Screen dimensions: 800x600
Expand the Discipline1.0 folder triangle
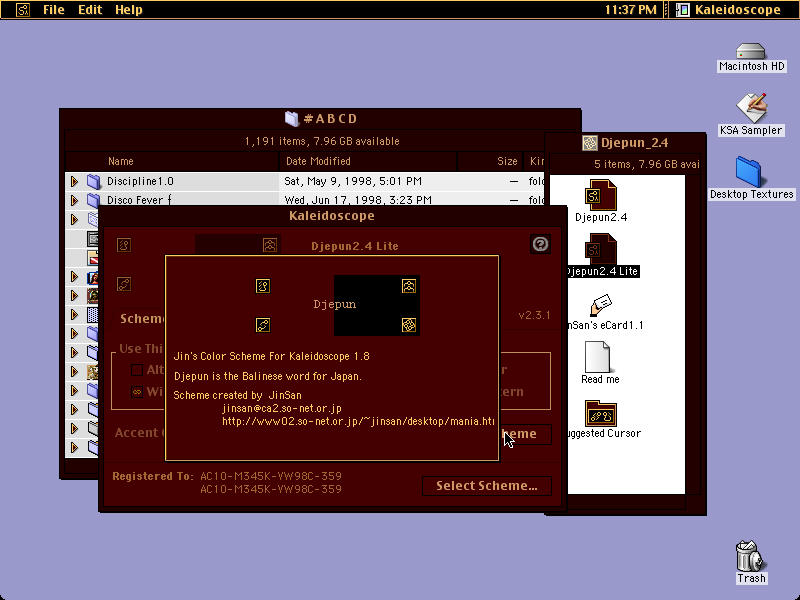(x=74, y=181)
